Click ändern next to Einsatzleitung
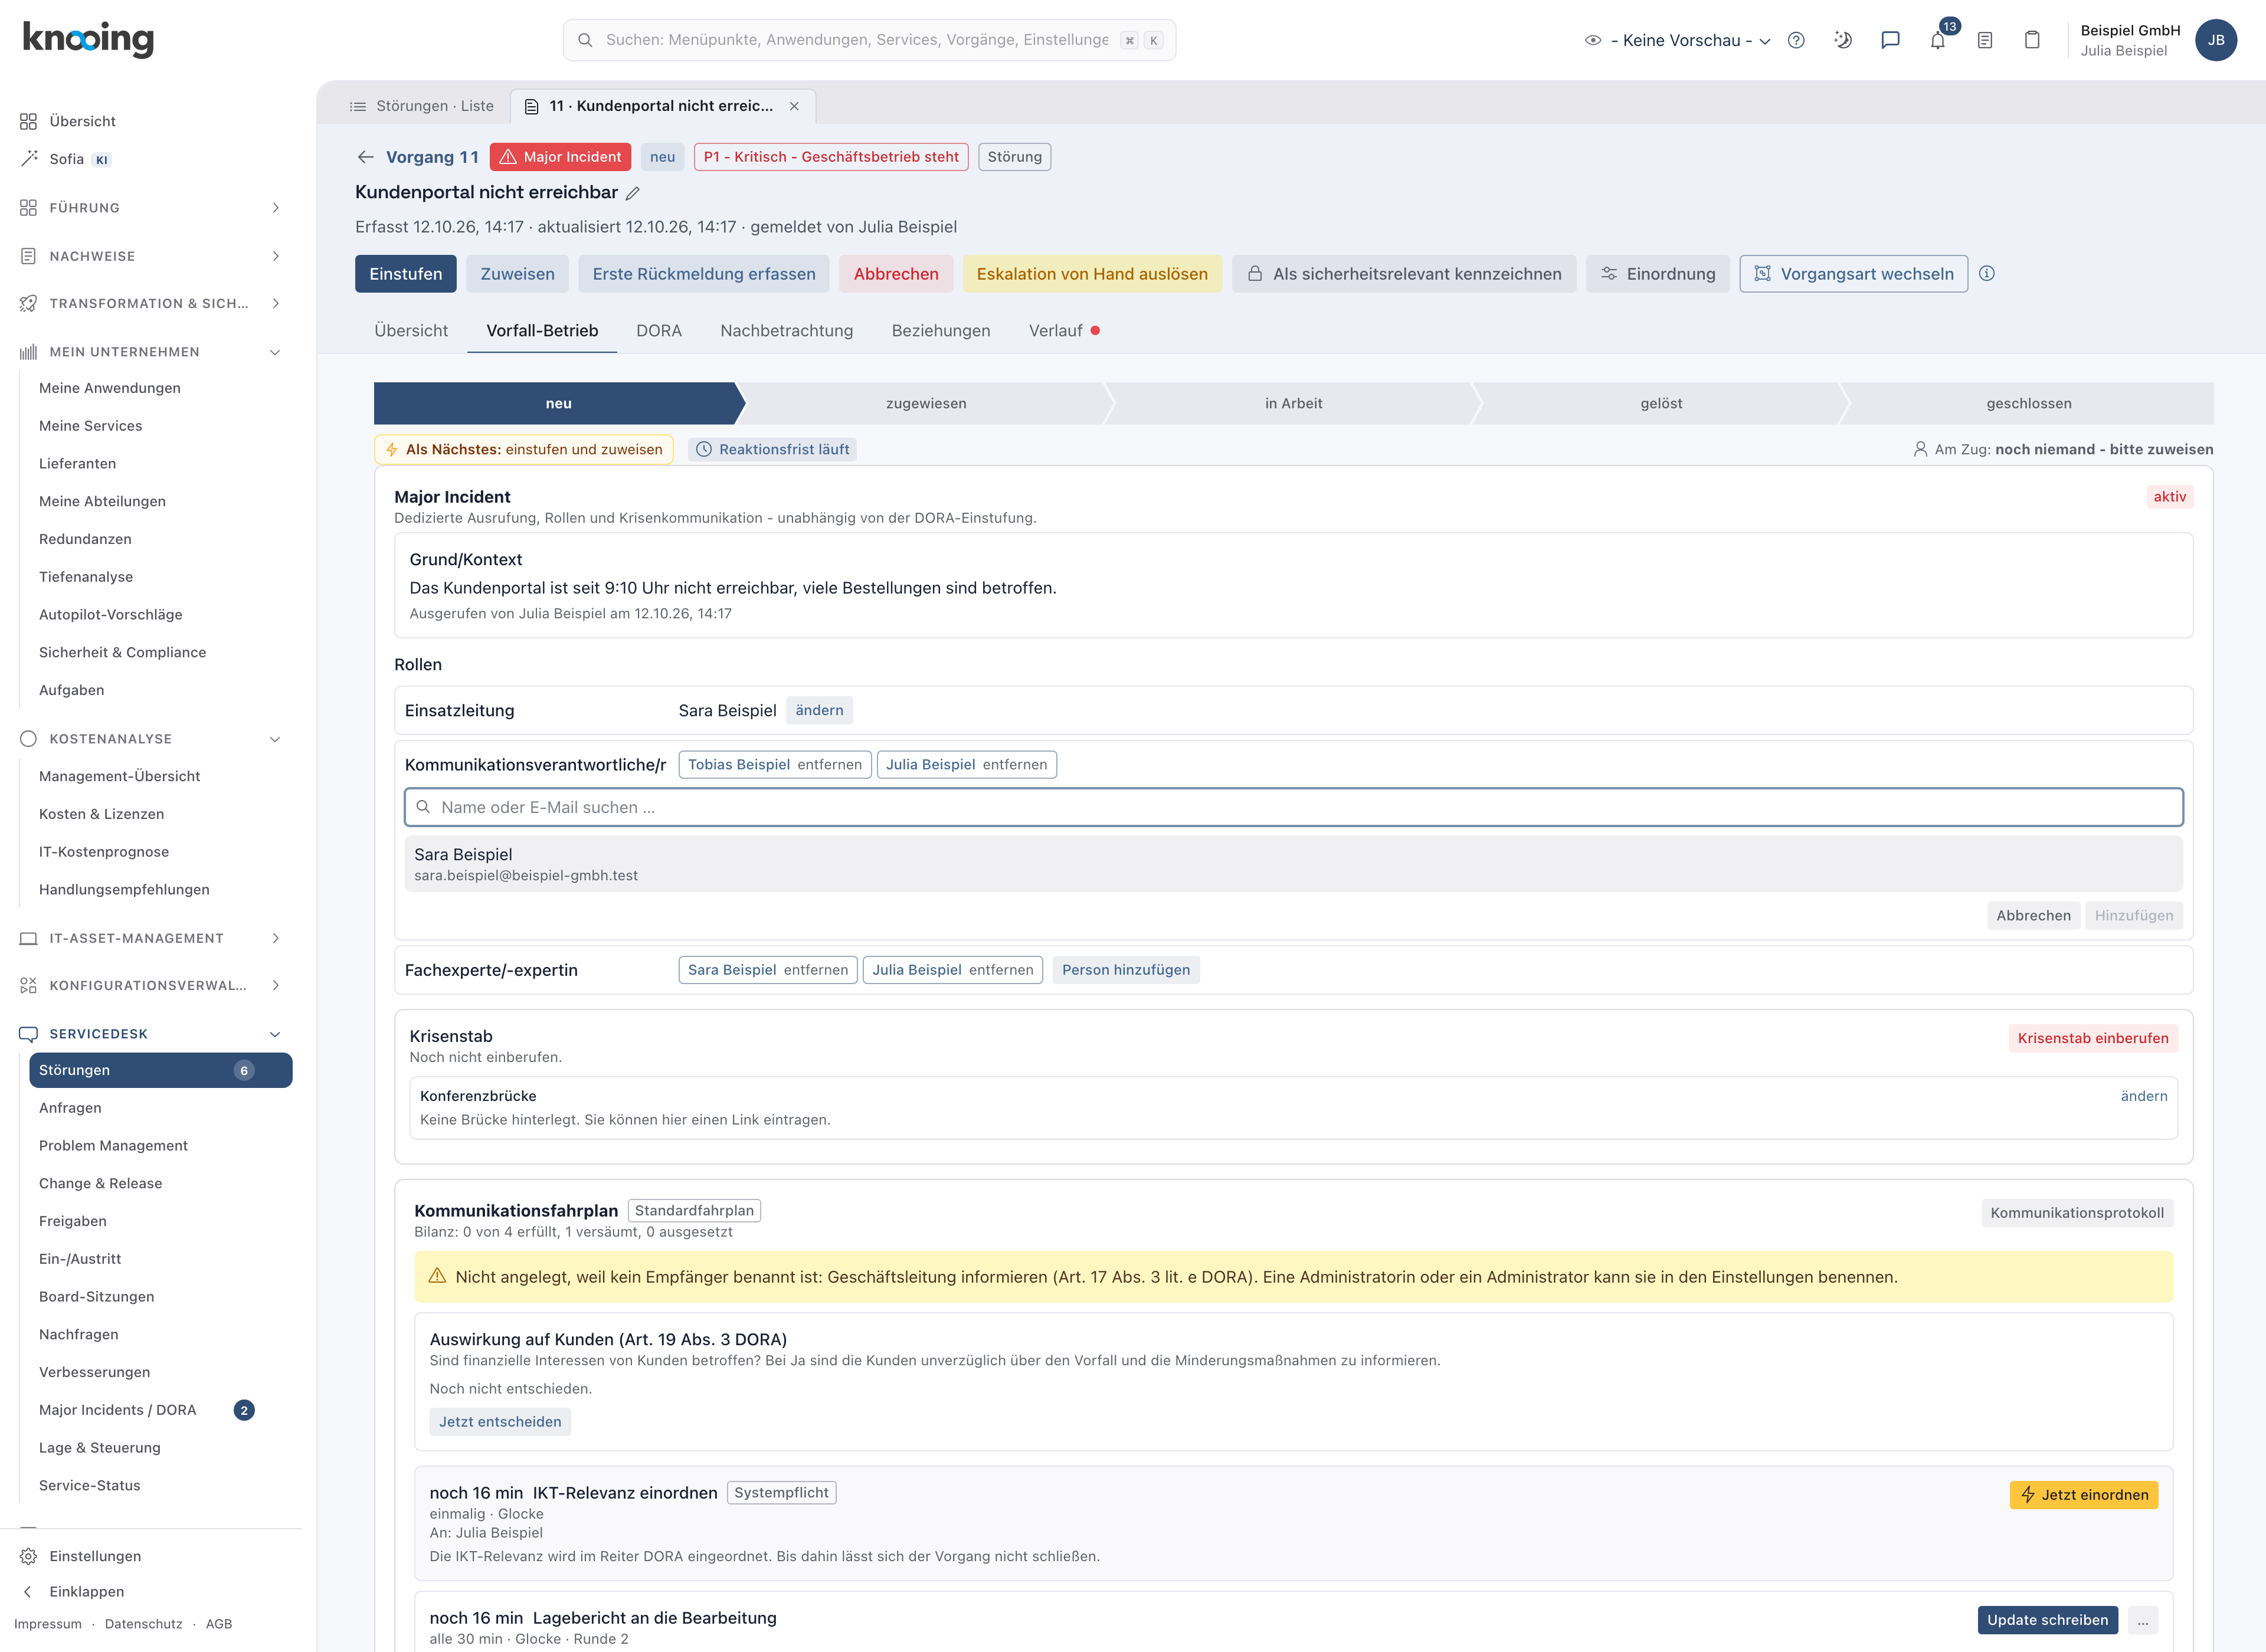Viewport: 2266px width, 1652px height. pos(819,711)
